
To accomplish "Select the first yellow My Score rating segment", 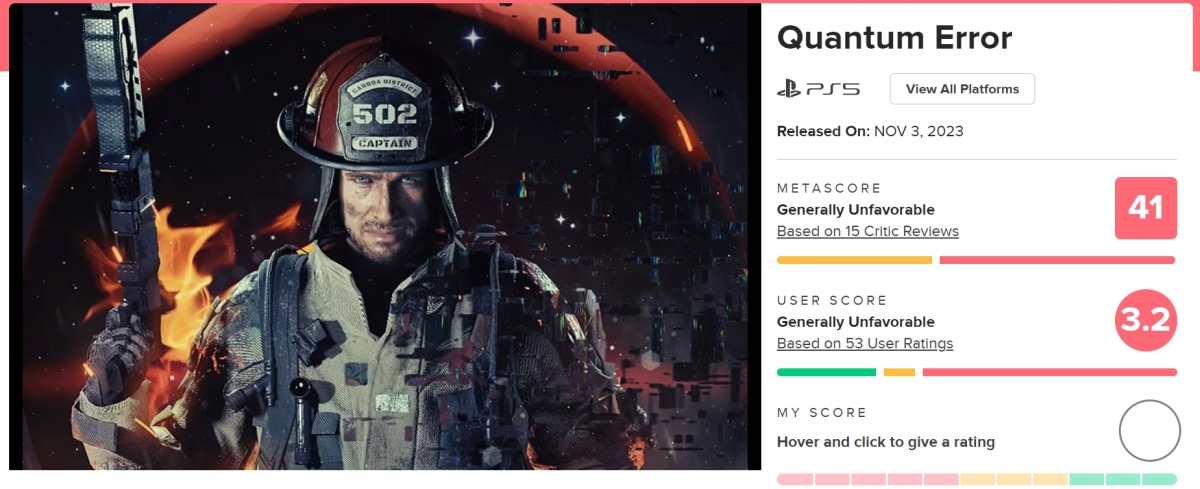I will 977,479.
